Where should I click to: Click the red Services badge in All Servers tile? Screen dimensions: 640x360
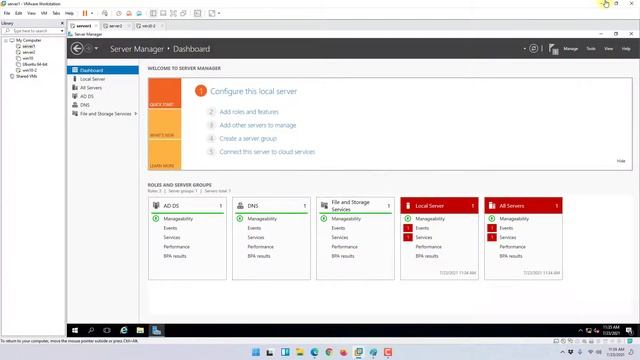pos(492,238)
